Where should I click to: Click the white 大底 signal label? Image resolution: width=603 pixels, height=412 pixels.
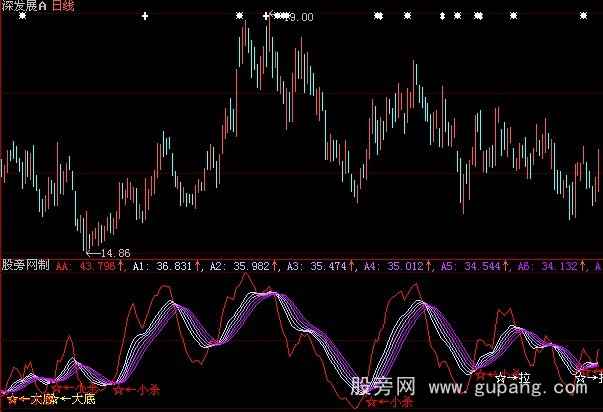78,399
